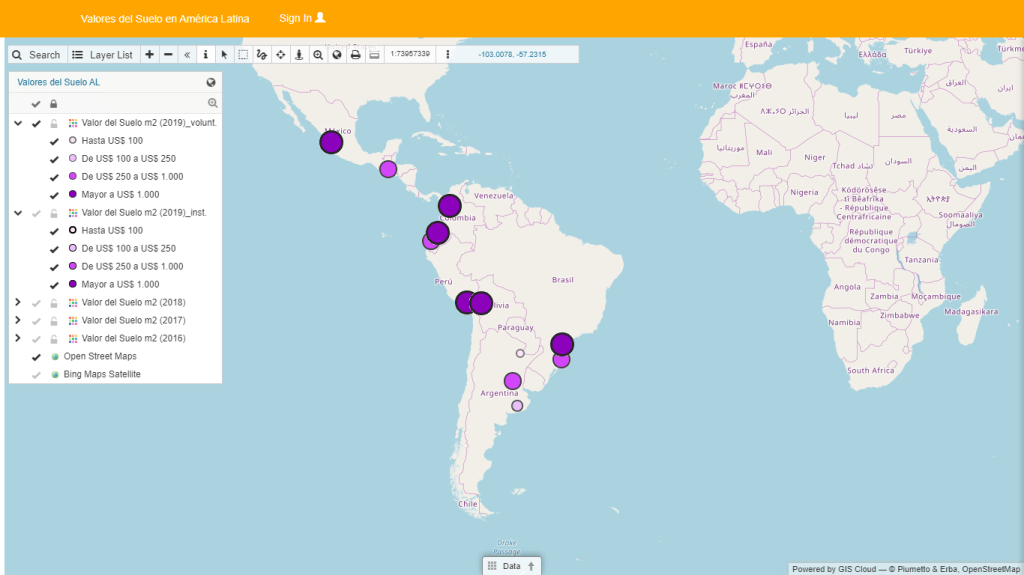This screenshot has width=1024, height=575.
Task: Open the Data tab at bottom
Action: click(511, 566)
